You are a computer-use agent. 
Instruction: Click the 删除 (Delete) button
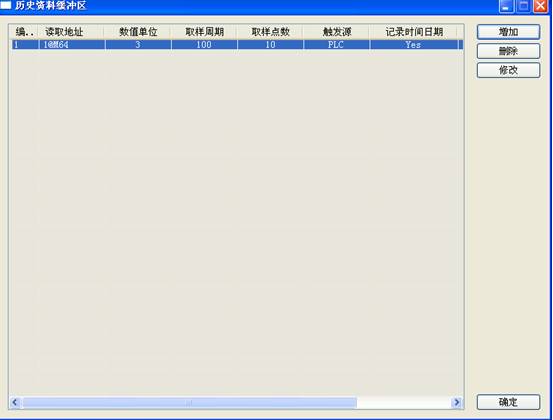coord(508,51)
